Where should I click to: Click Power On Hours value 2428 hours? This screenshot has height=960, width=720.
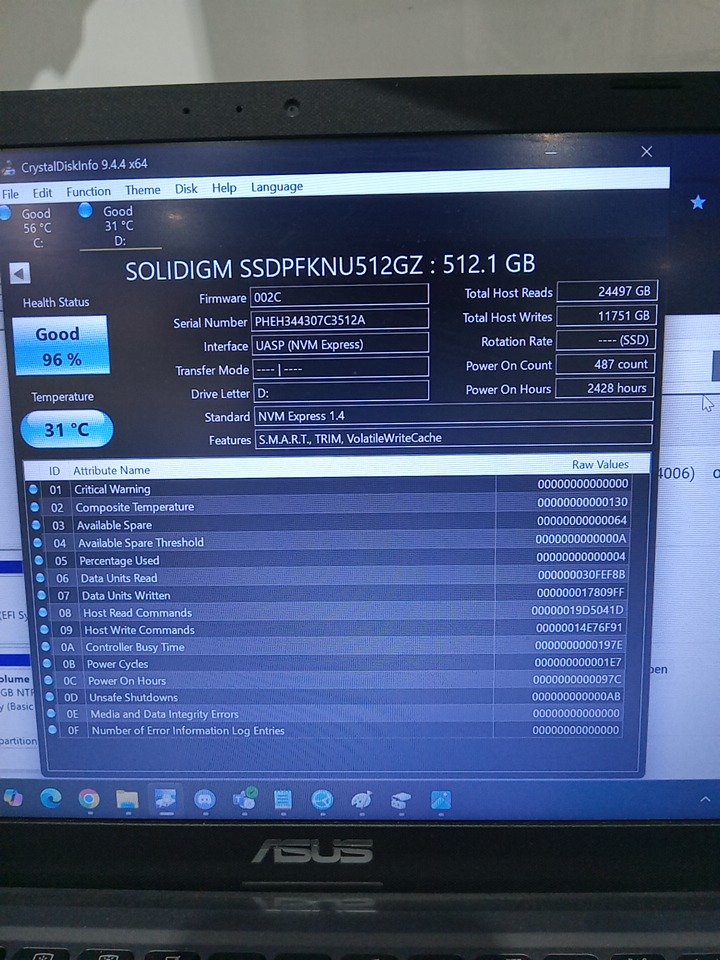pyautogui.click(x=605, y=388)
